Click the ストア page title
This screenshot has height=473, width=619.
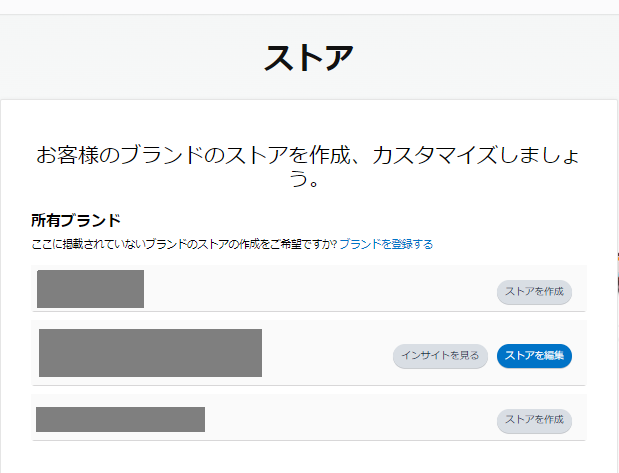[x=309, y=58]
